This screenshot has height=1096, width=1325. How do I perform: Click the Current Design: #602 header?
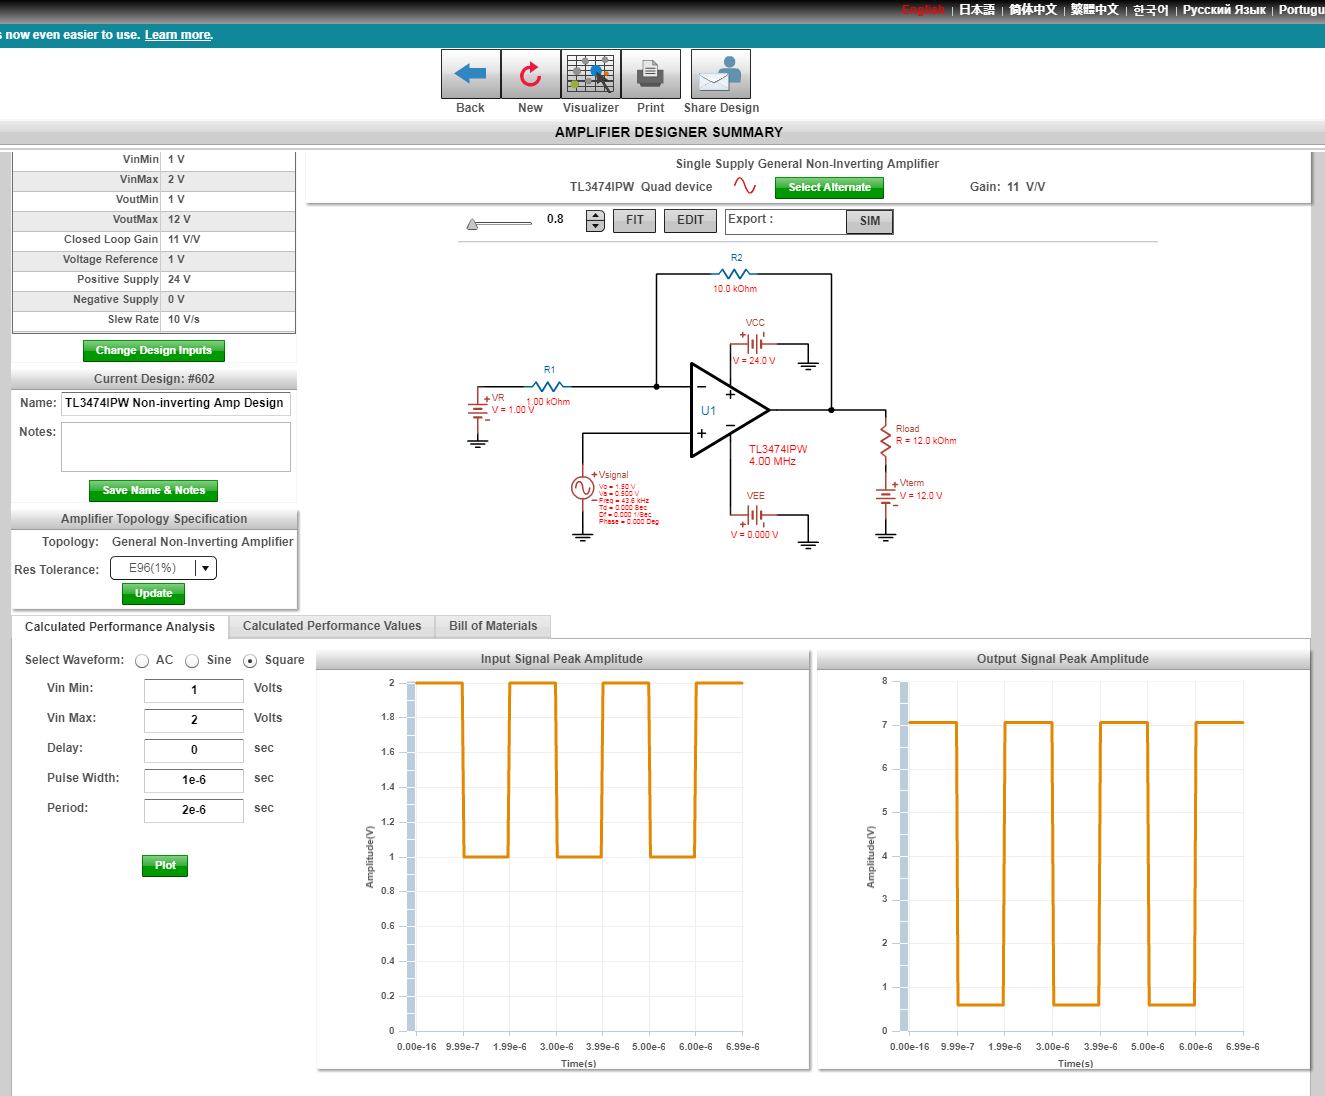[154, 379]
